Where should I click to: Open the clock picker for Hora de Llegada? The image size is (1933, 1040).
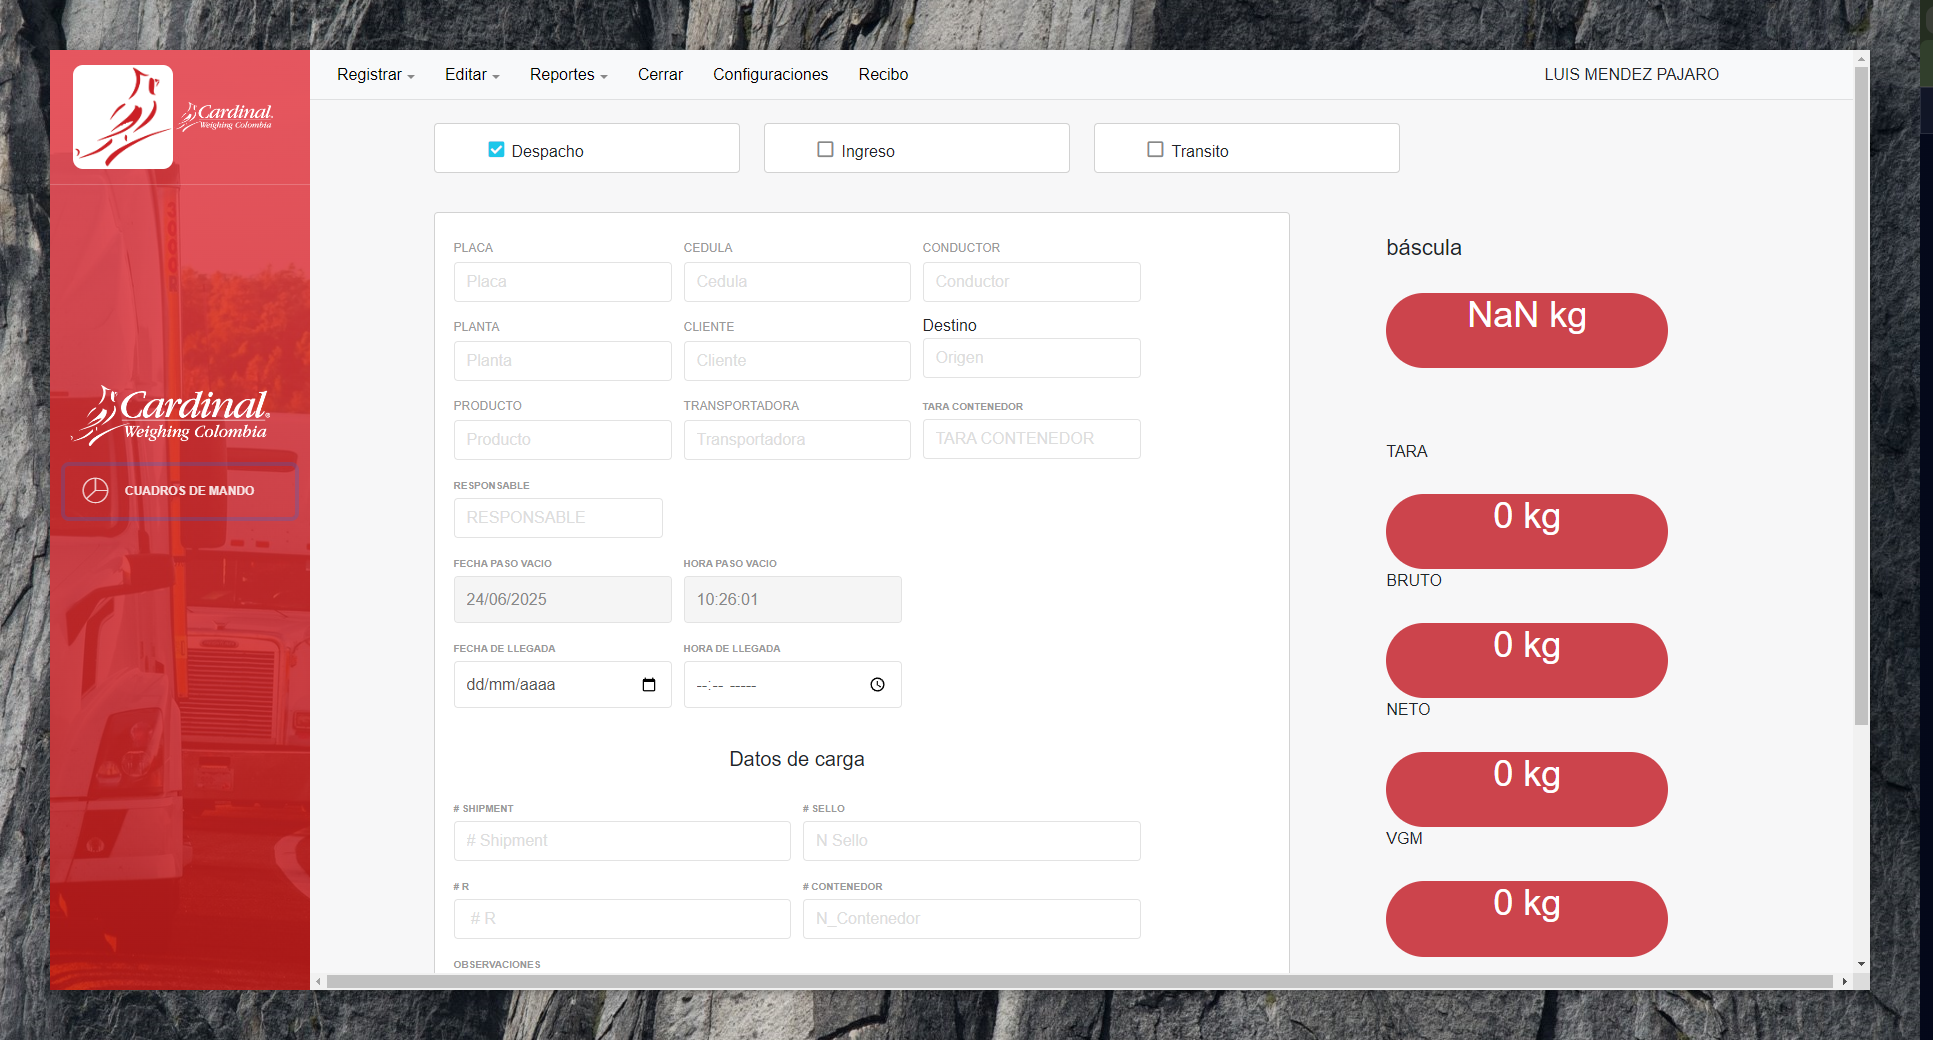[x=877, y=685]
